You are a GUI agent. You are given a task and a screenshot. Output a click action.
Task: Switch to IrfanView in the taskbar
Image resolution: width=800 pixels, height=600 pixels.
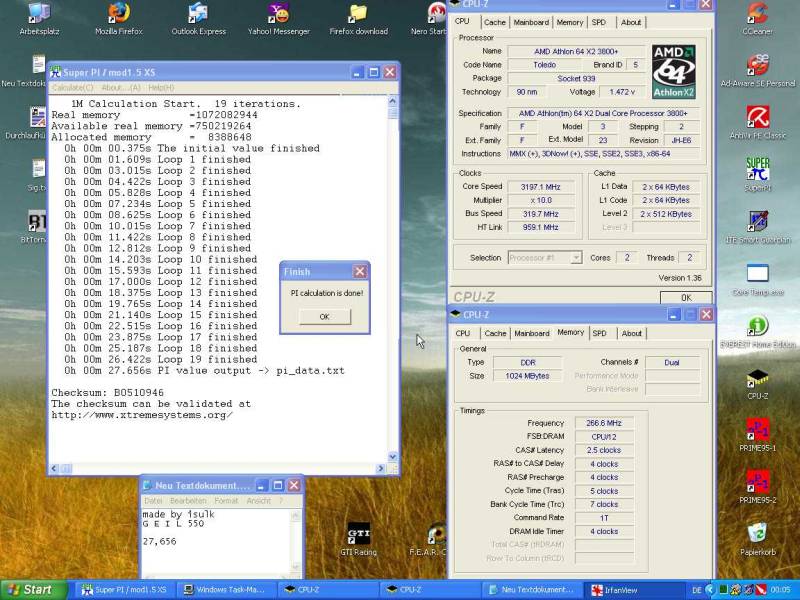(632, 590)
